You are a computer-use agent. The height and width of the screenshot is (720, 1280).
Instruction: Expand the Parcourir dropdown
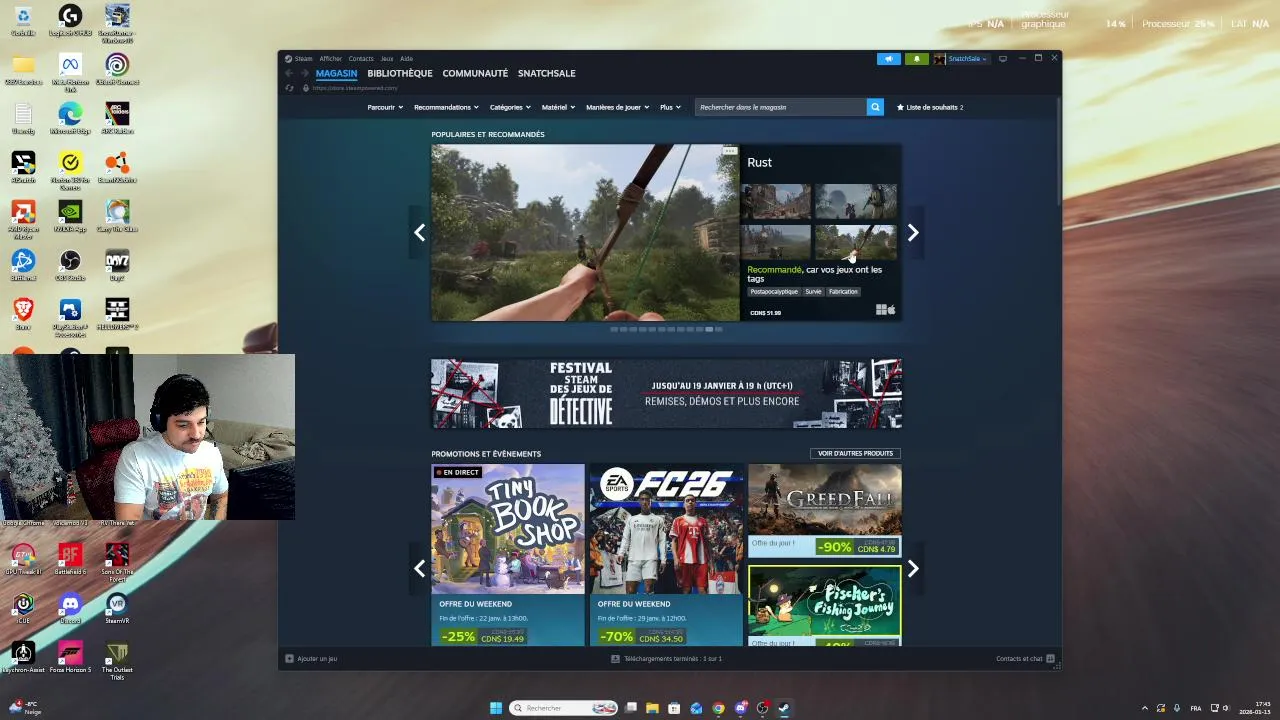pyautogui.click(x=385, y=107)
